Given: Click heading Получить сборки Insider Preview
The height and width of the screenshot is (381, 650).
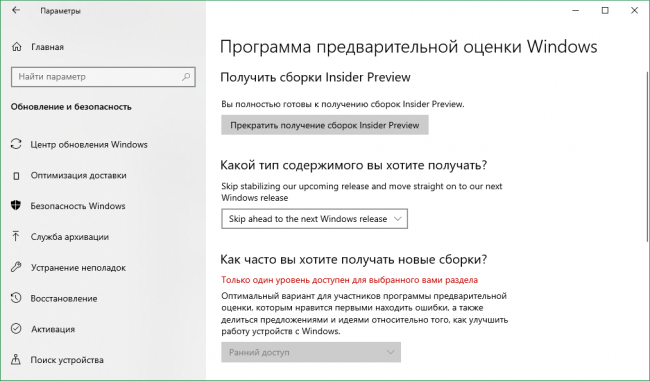Looking at the screenshot, I should click(x=315, y=77).
